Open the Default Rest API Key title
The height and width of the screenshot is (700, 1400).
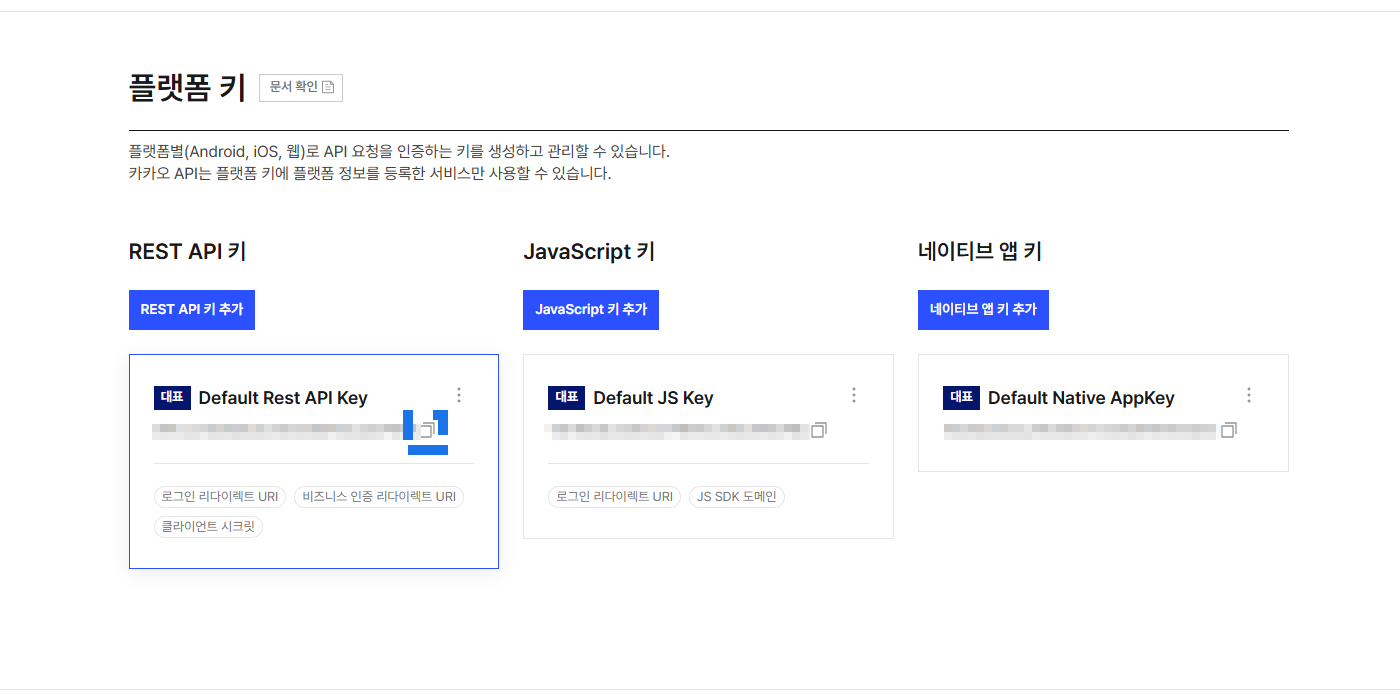point(283,398)
